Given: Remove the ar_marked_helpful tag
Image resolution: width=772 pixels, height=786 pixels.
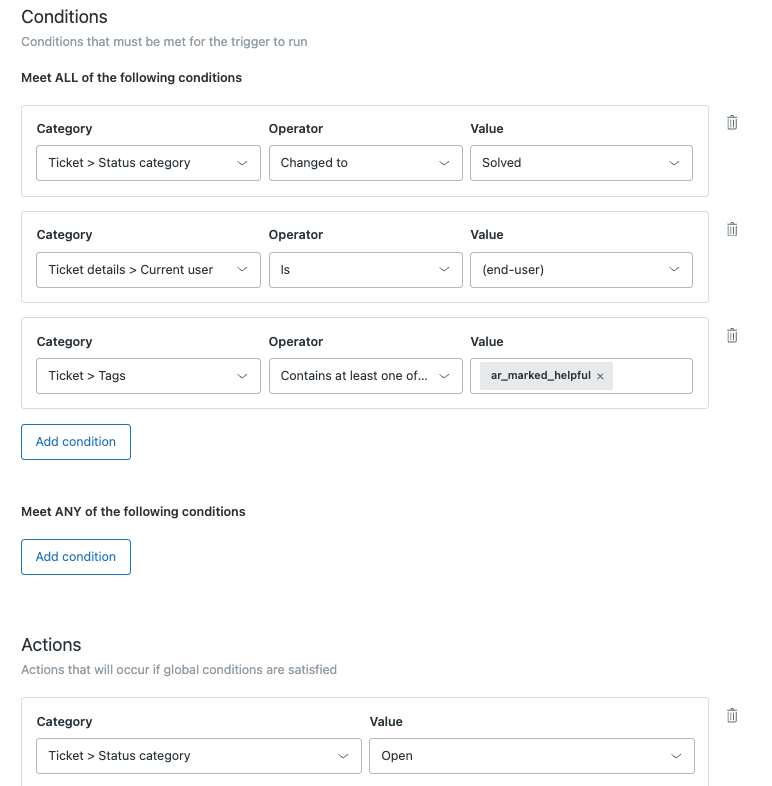Looking at the screenshot, I should tap(600, 376).
